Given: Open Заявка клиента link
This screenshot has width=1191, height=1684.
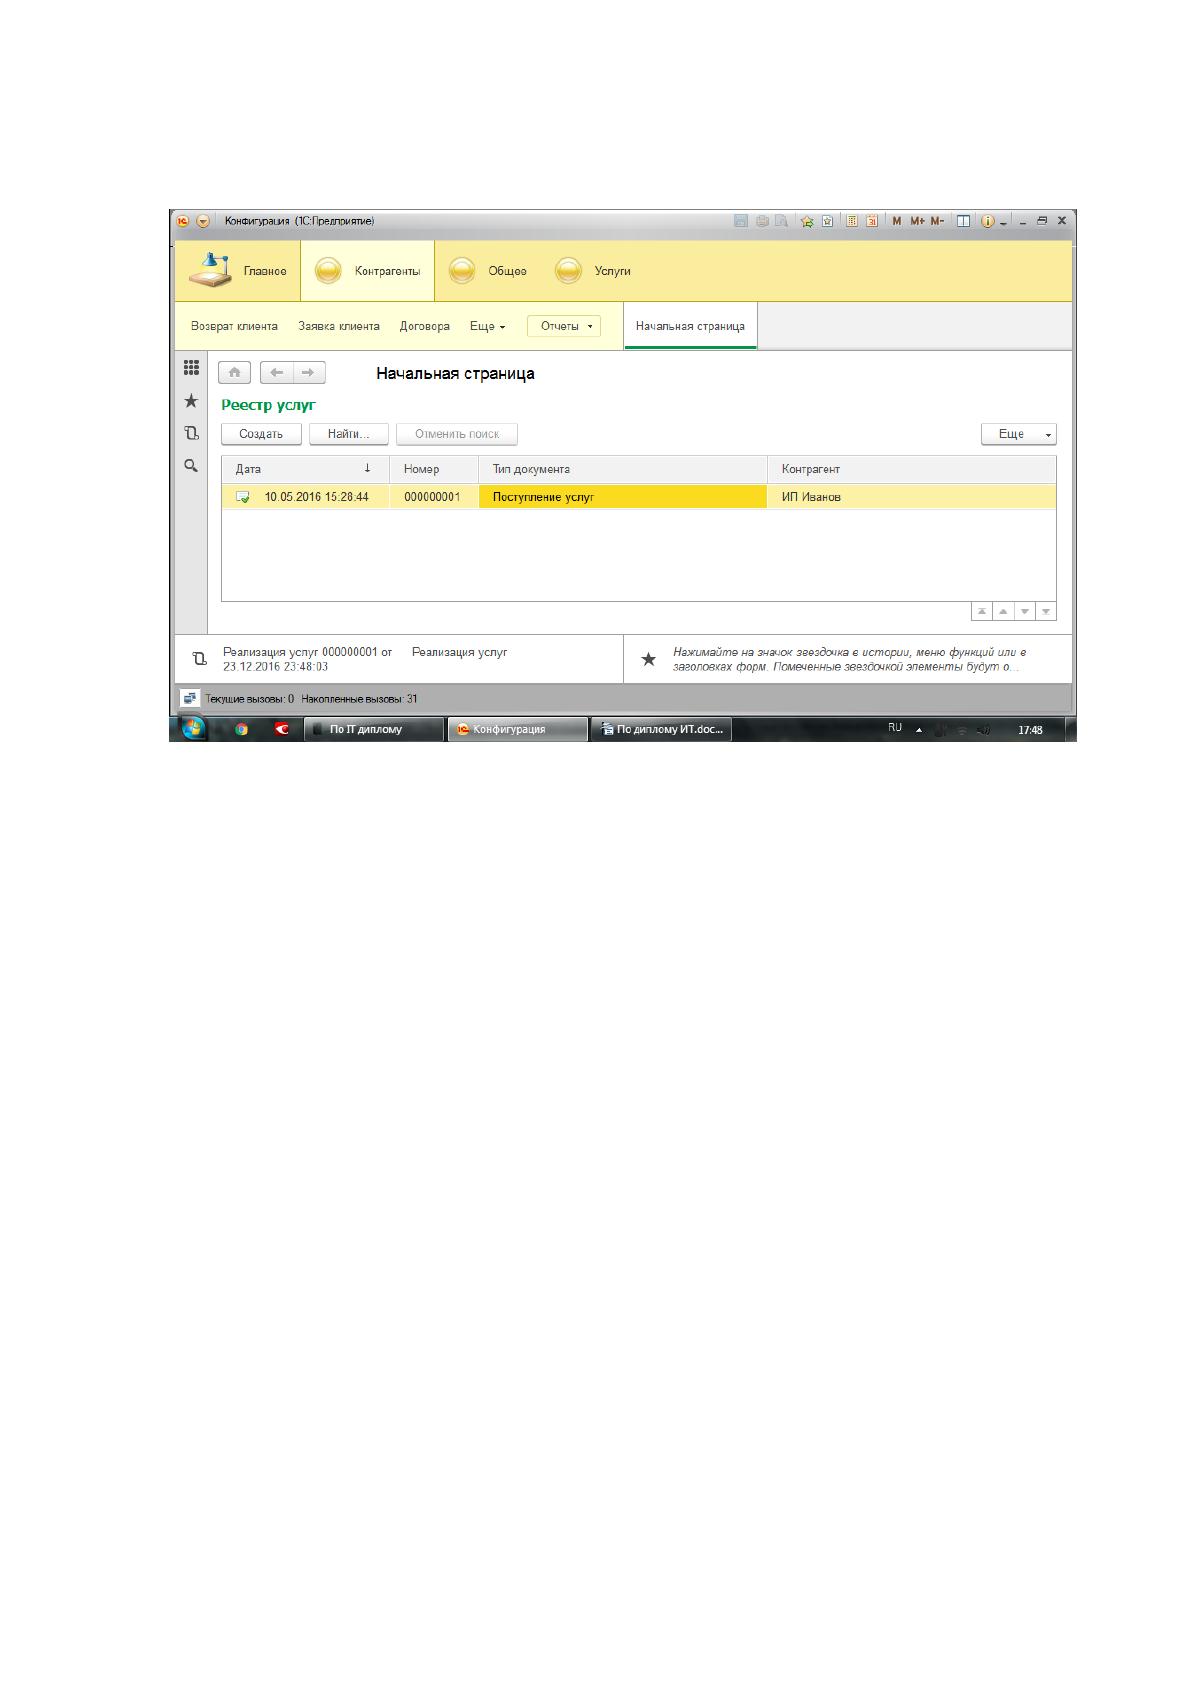Looking at the screenshot, I should coord(339,326).
